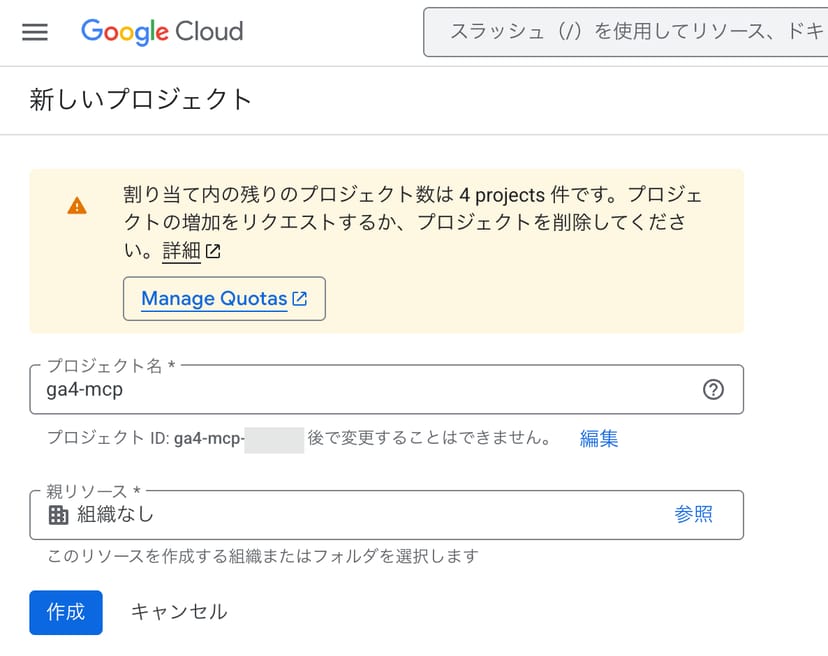Click the 作成 button to create project
Screen dimensions: 828x656
(65, 612)
